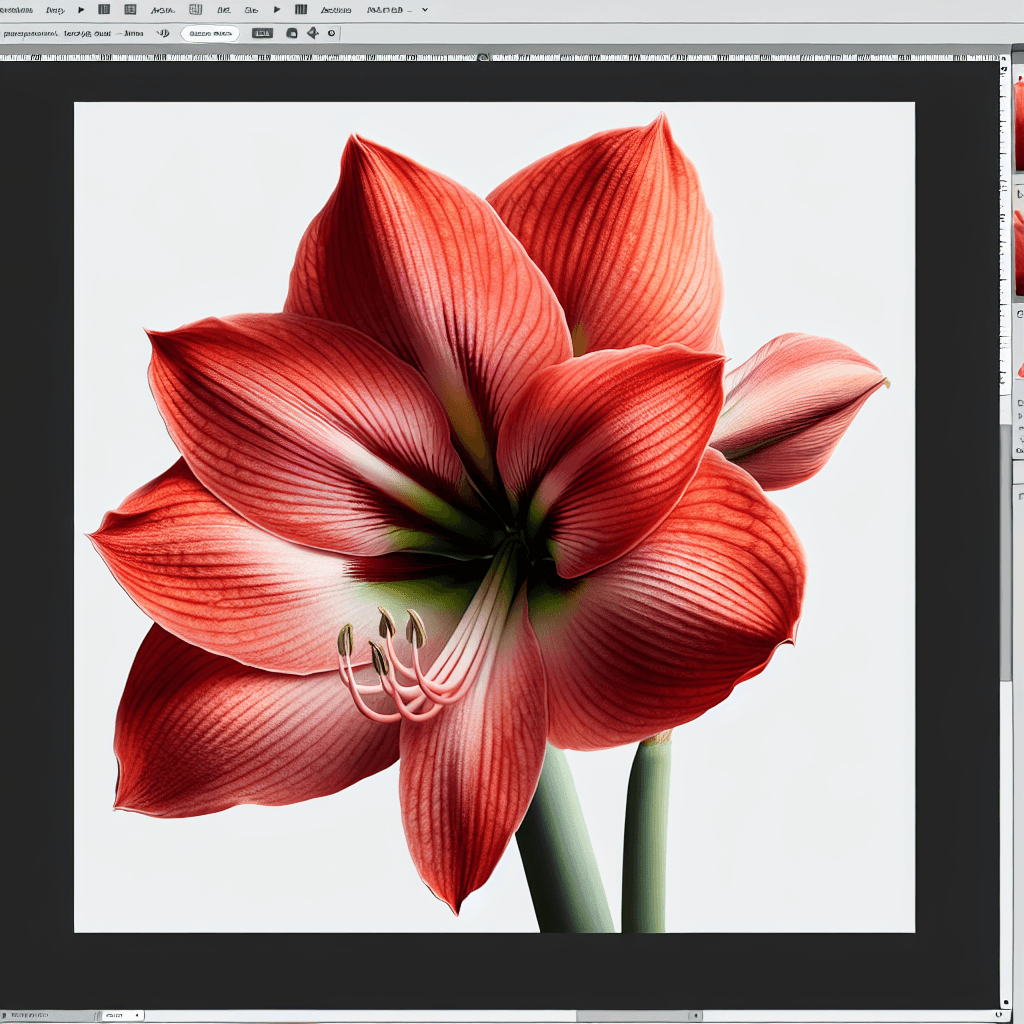The height and width of the screenshot is (1024, 1024).
Task: Click the horizontal scrollbar thumb below the canvas
Action: [638, 1016]
